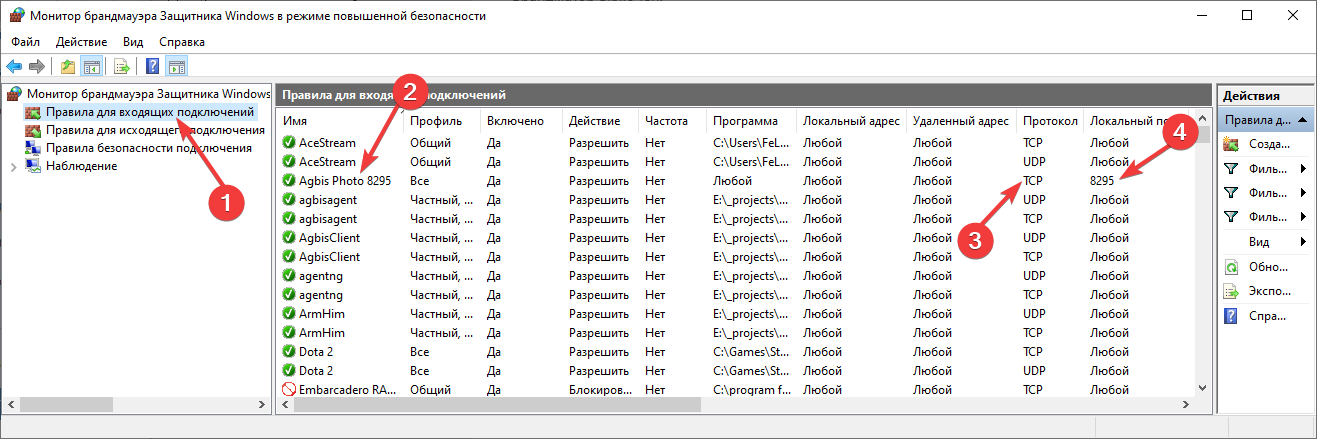This screenshot has width=1317, height=439.
Task: Click the green check icon of Agbis Photo 8295
Action: click(x=289, y=181)
